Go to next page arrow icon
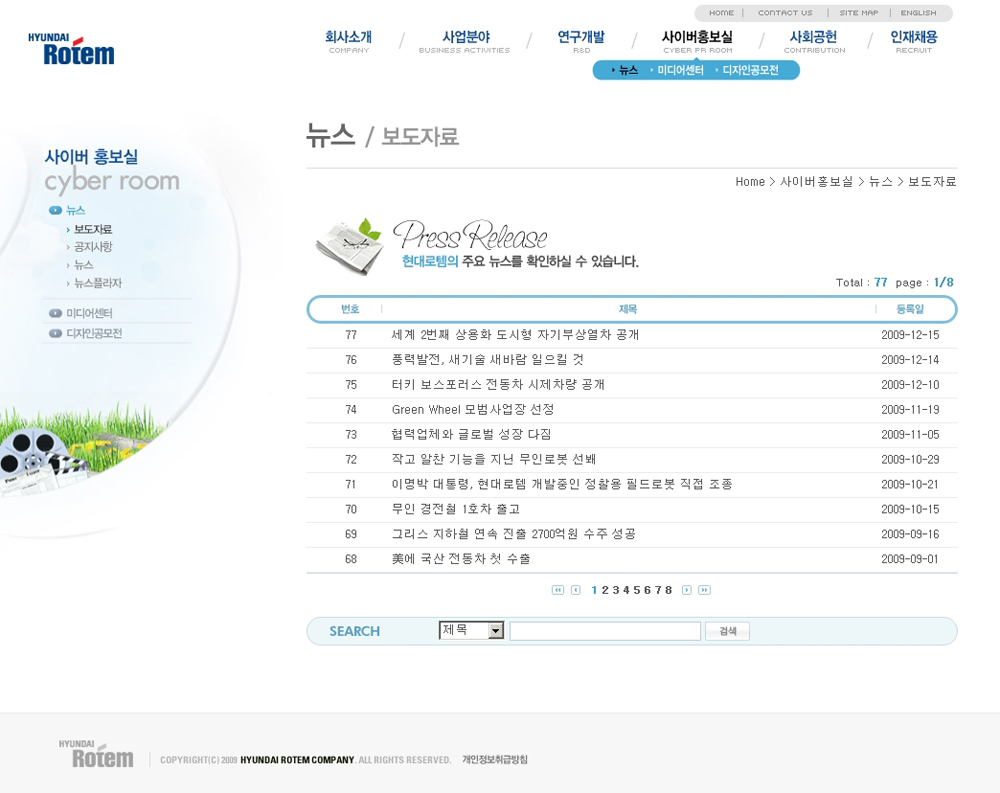Screen dimensions: 1000x793 click(687, 590)
